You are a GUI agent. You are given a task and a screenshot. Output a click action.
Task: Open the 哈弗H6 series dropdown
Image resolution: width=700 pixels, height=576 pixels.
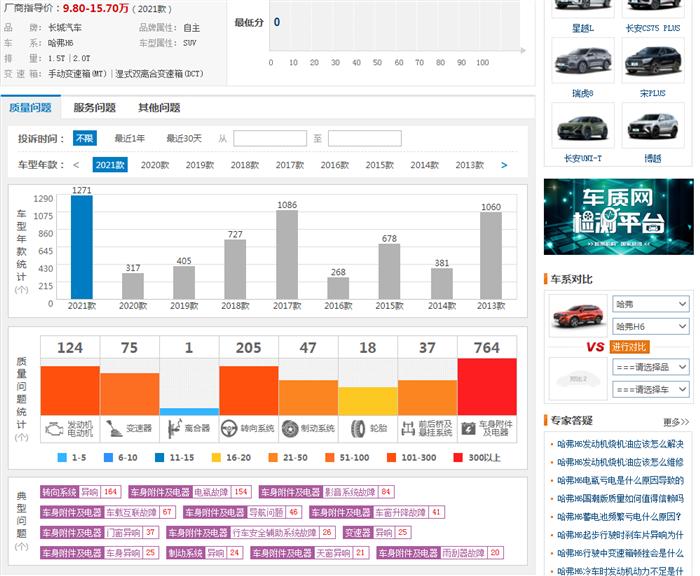pos(651,326)
